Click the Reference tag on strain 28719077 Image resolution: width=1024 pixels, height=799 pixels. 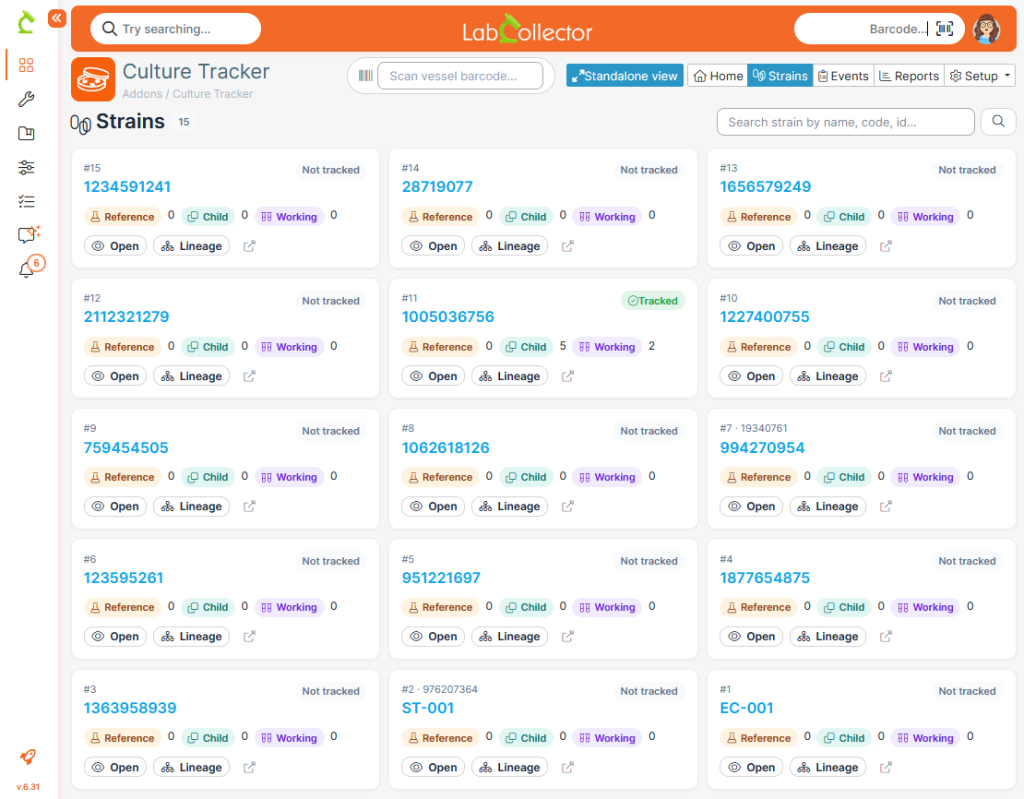[440, 216]
